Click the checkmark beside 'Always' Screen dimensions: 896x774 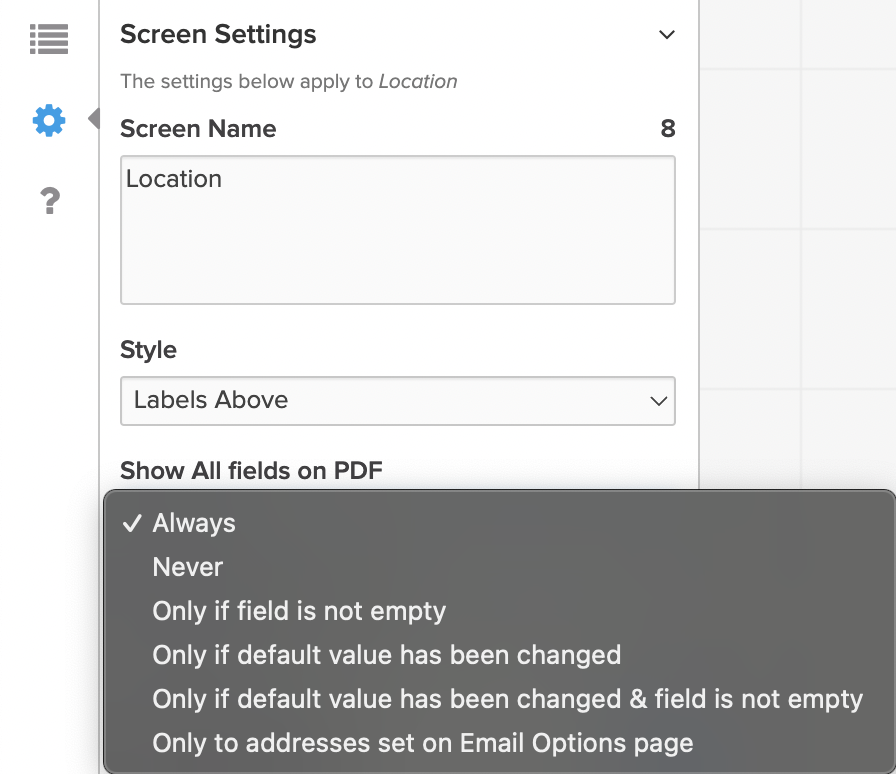131,522
